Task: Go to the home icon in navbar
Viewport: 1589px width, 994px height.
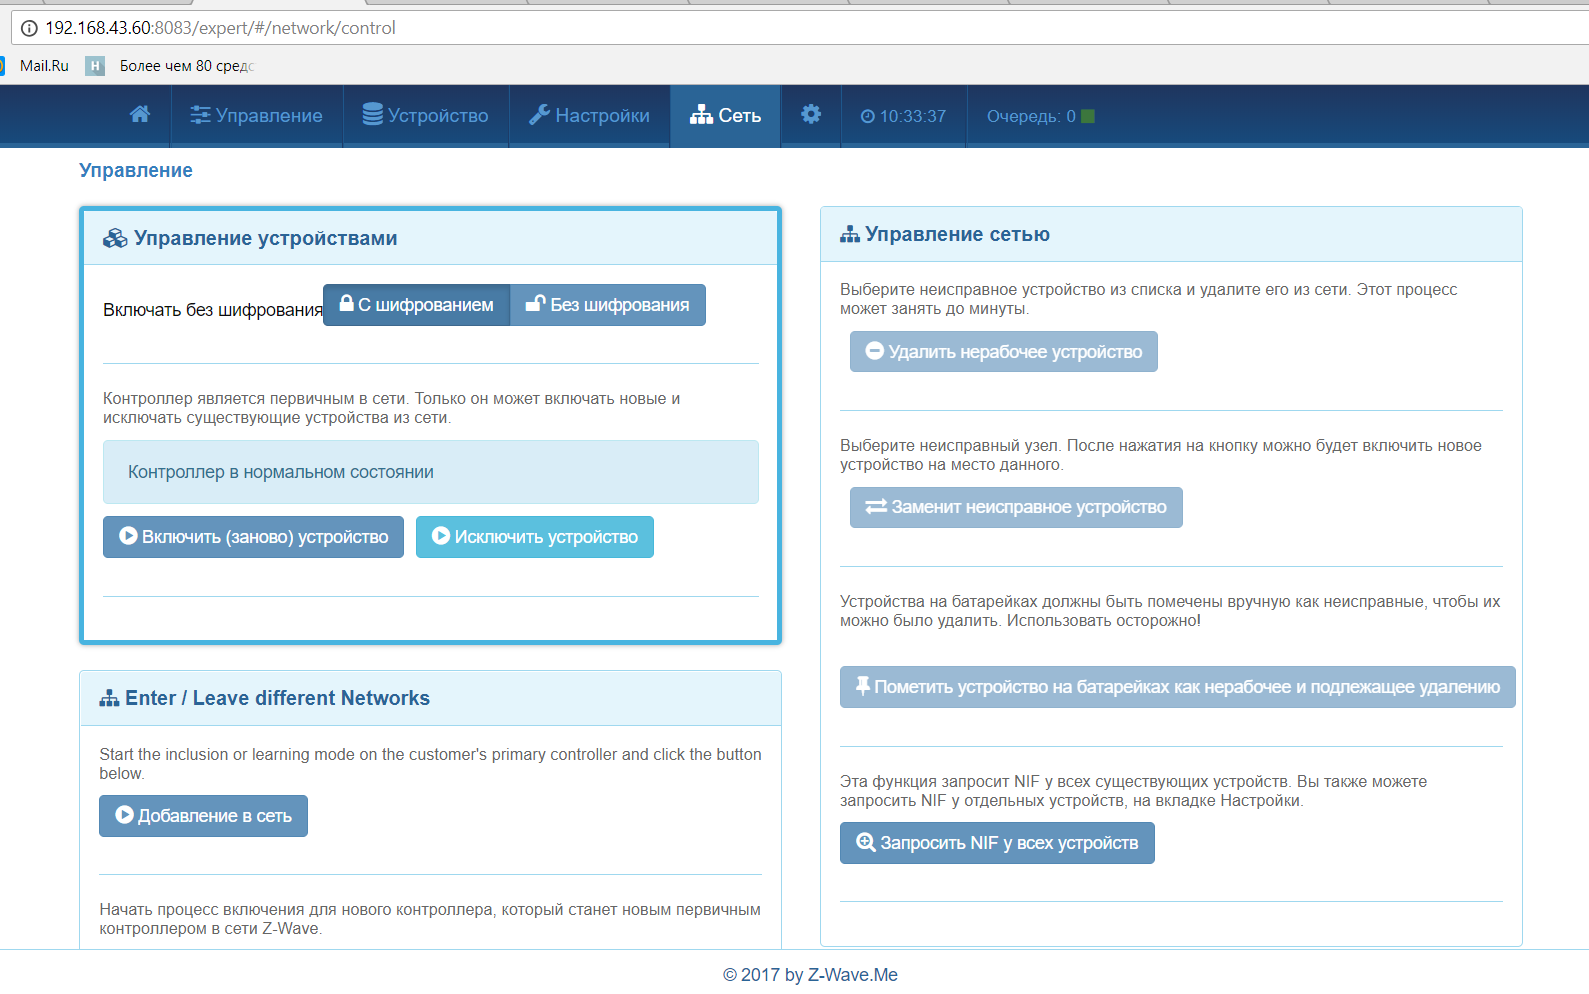Action: coord(140,115)
